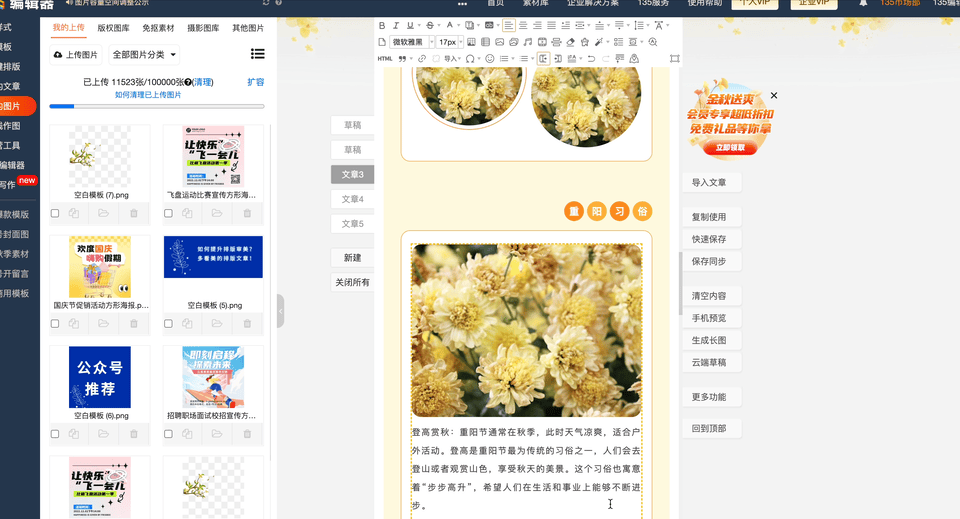Screen dimensions: 960x519
Task: Tick checkbox for 飞盘运动比赛宣传 image
Action: 168,213
